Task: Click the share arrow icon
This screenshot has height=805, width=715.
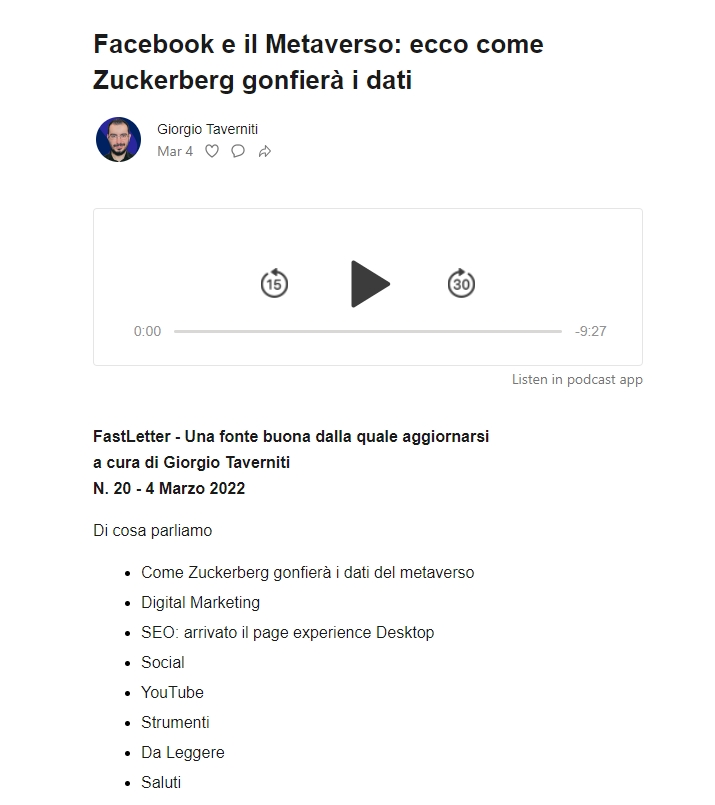Action: 265,152
